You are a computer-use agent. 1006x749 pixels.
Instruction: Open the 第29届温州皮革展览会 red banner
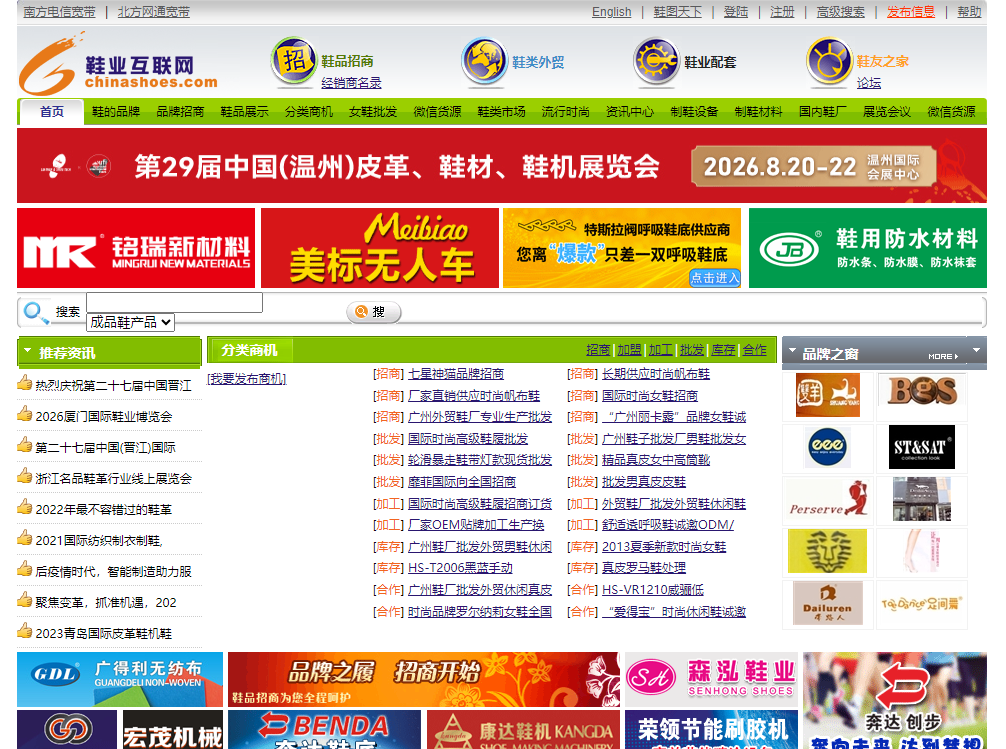(x=502, y=166)
